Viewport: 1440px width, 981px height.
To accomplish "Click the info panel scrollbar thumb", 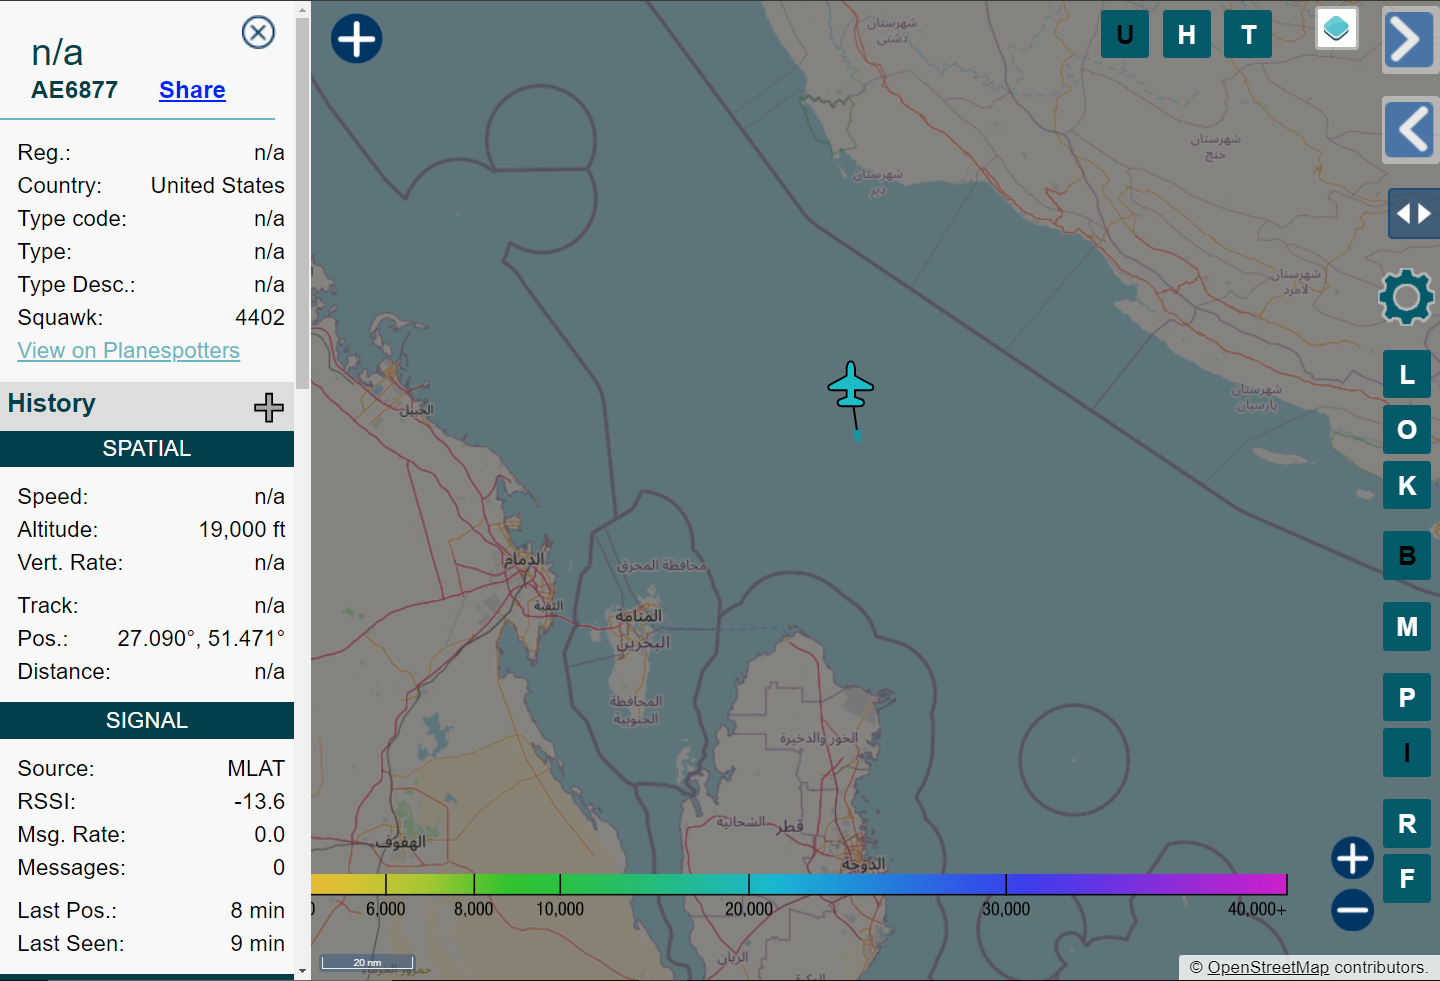I will point(302,204).
